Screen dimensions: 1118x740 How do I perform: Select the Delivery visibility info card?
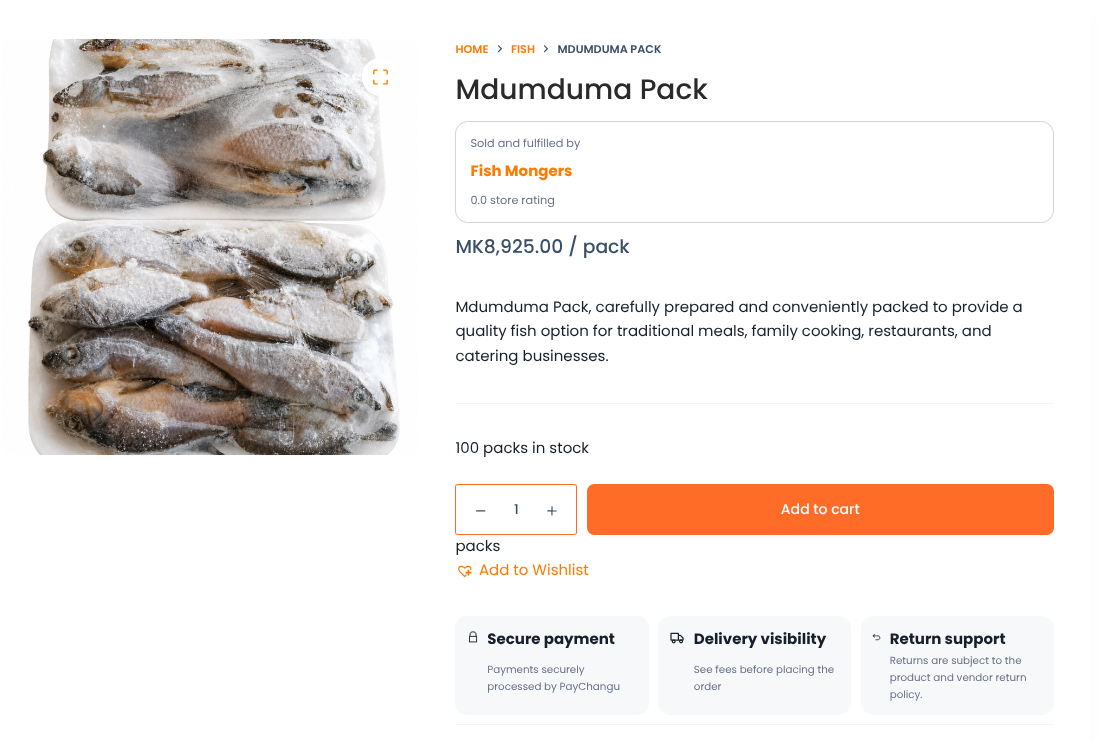(754, 665)
